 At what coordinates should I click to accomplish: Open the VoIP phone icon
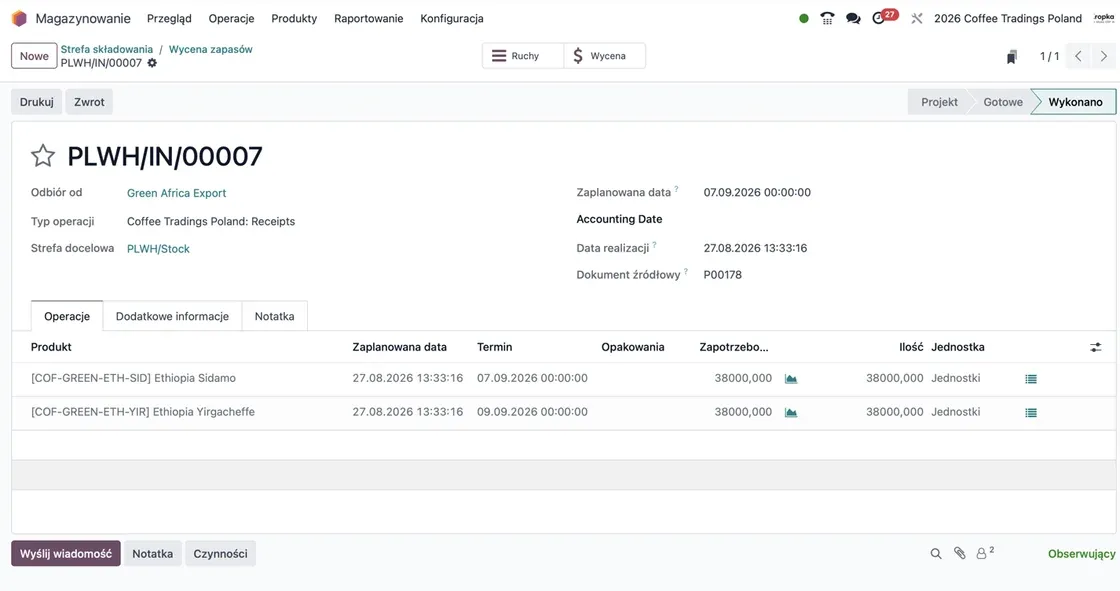pyautogui.click(x=827, y=19)
